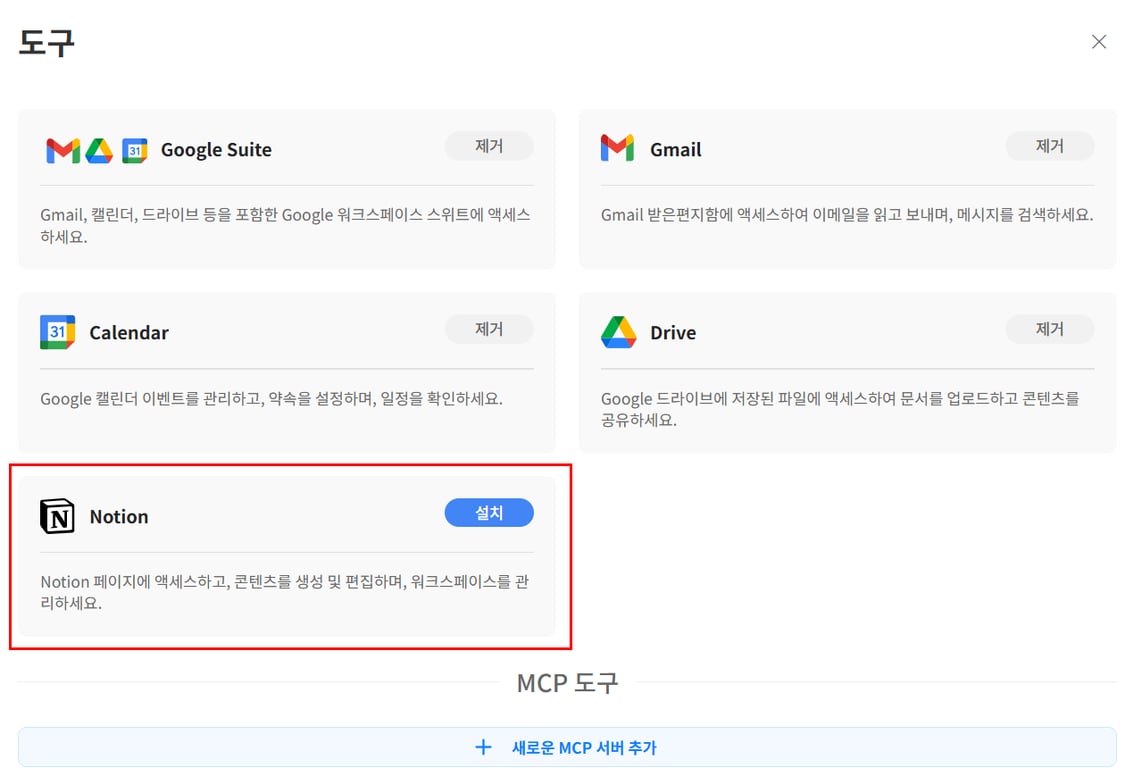This screenshot has height=768, width=1142.
Task: Remove Gmail using its 제거 button
Action: click(1050, 146)
